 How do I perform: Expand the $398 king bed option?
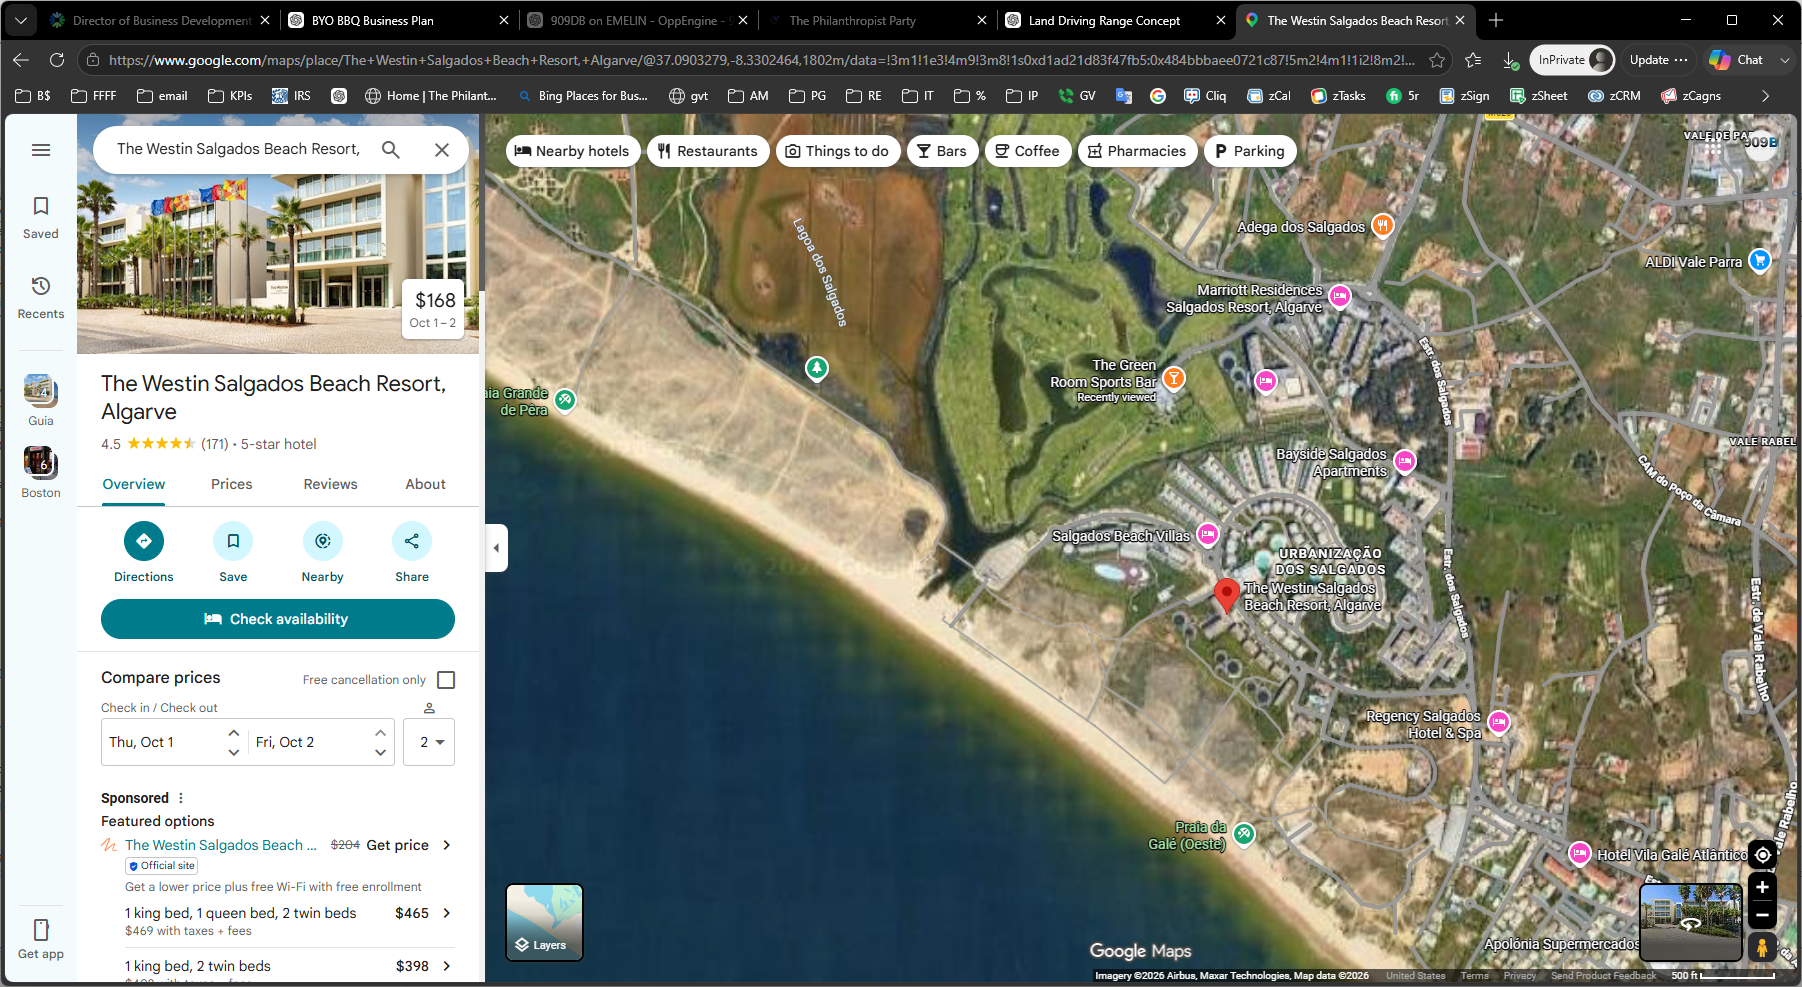pos(446,966)
